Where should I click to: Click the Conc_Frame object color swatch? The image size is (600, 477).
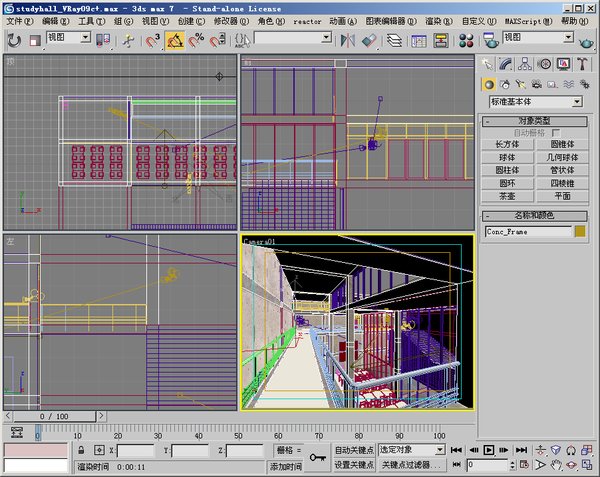[x=580, y=232]
